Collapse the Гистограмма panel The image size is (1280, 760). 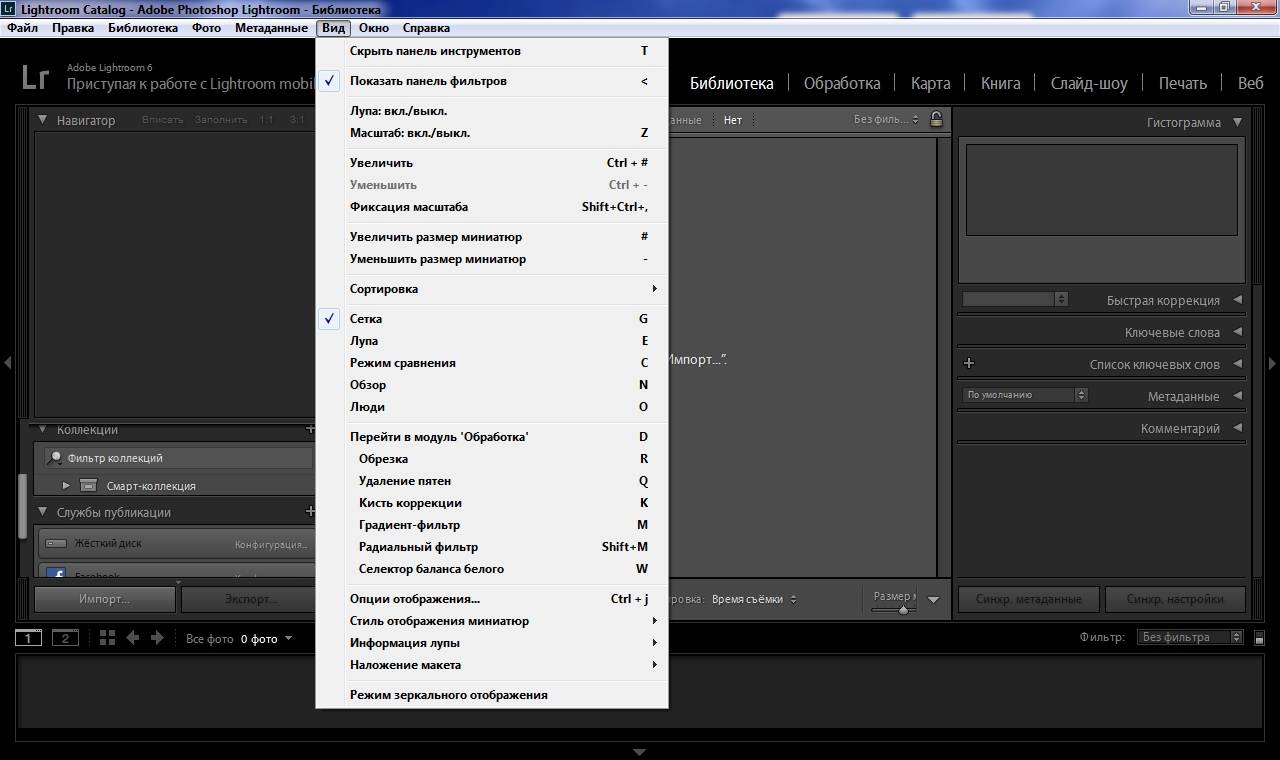pos(1237,122)
